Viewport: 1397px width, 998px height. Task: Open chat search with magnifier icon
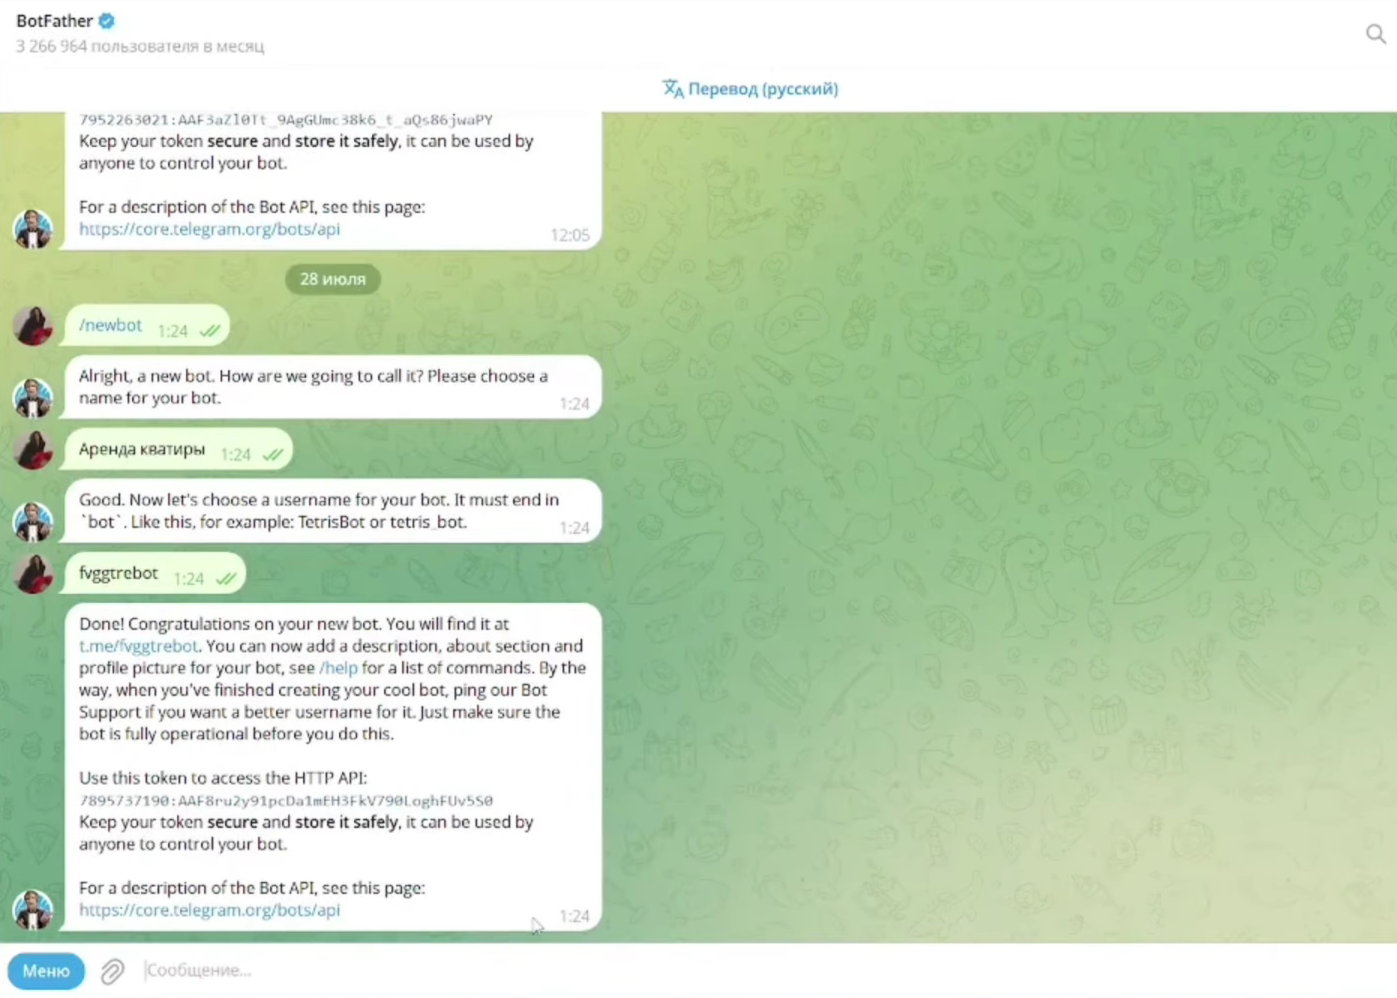click(1376, 34)
